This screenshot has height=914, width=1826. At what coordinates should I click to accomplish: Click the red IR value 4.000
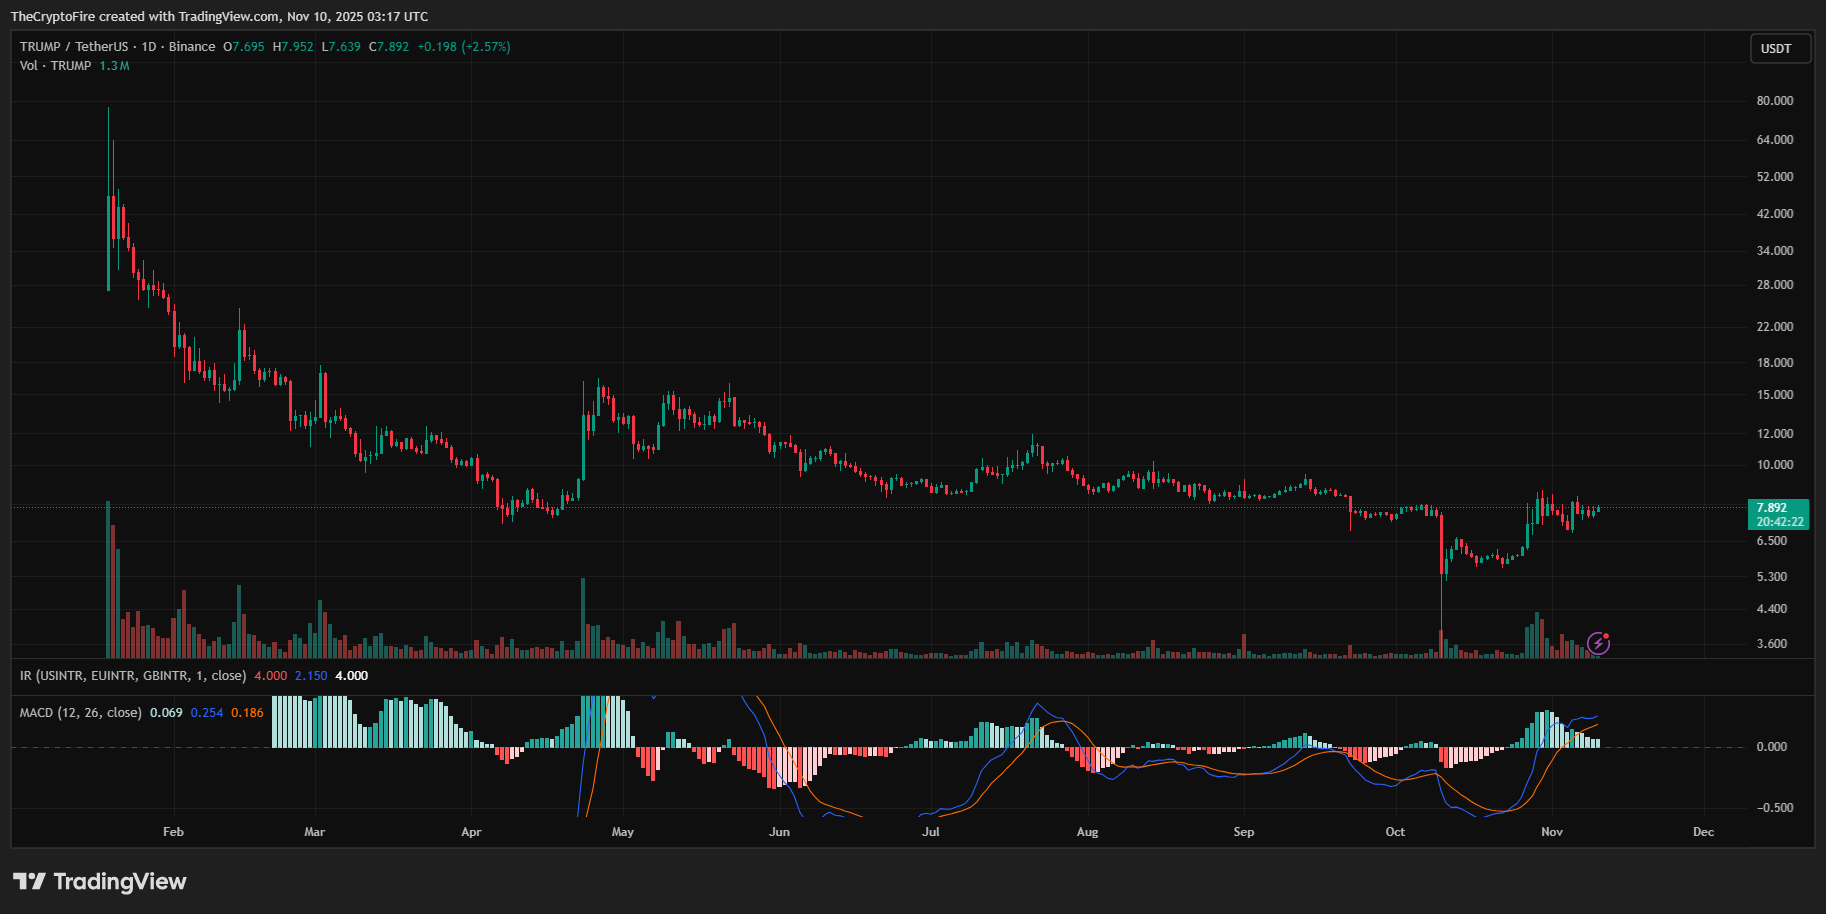(270, 676)
